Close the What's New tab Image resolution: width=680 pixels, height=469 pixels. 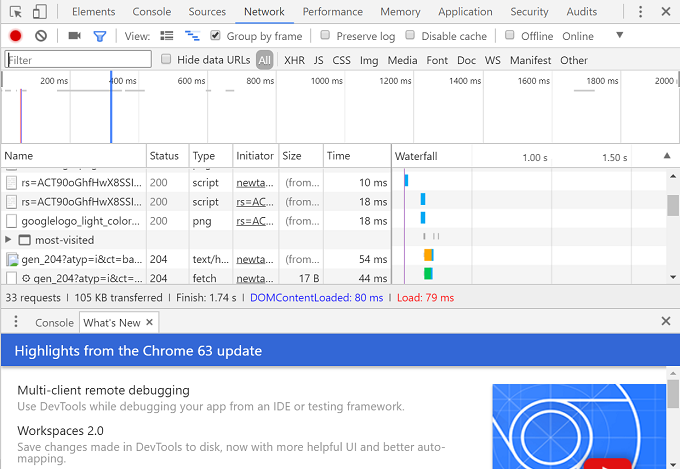[150, 322]
